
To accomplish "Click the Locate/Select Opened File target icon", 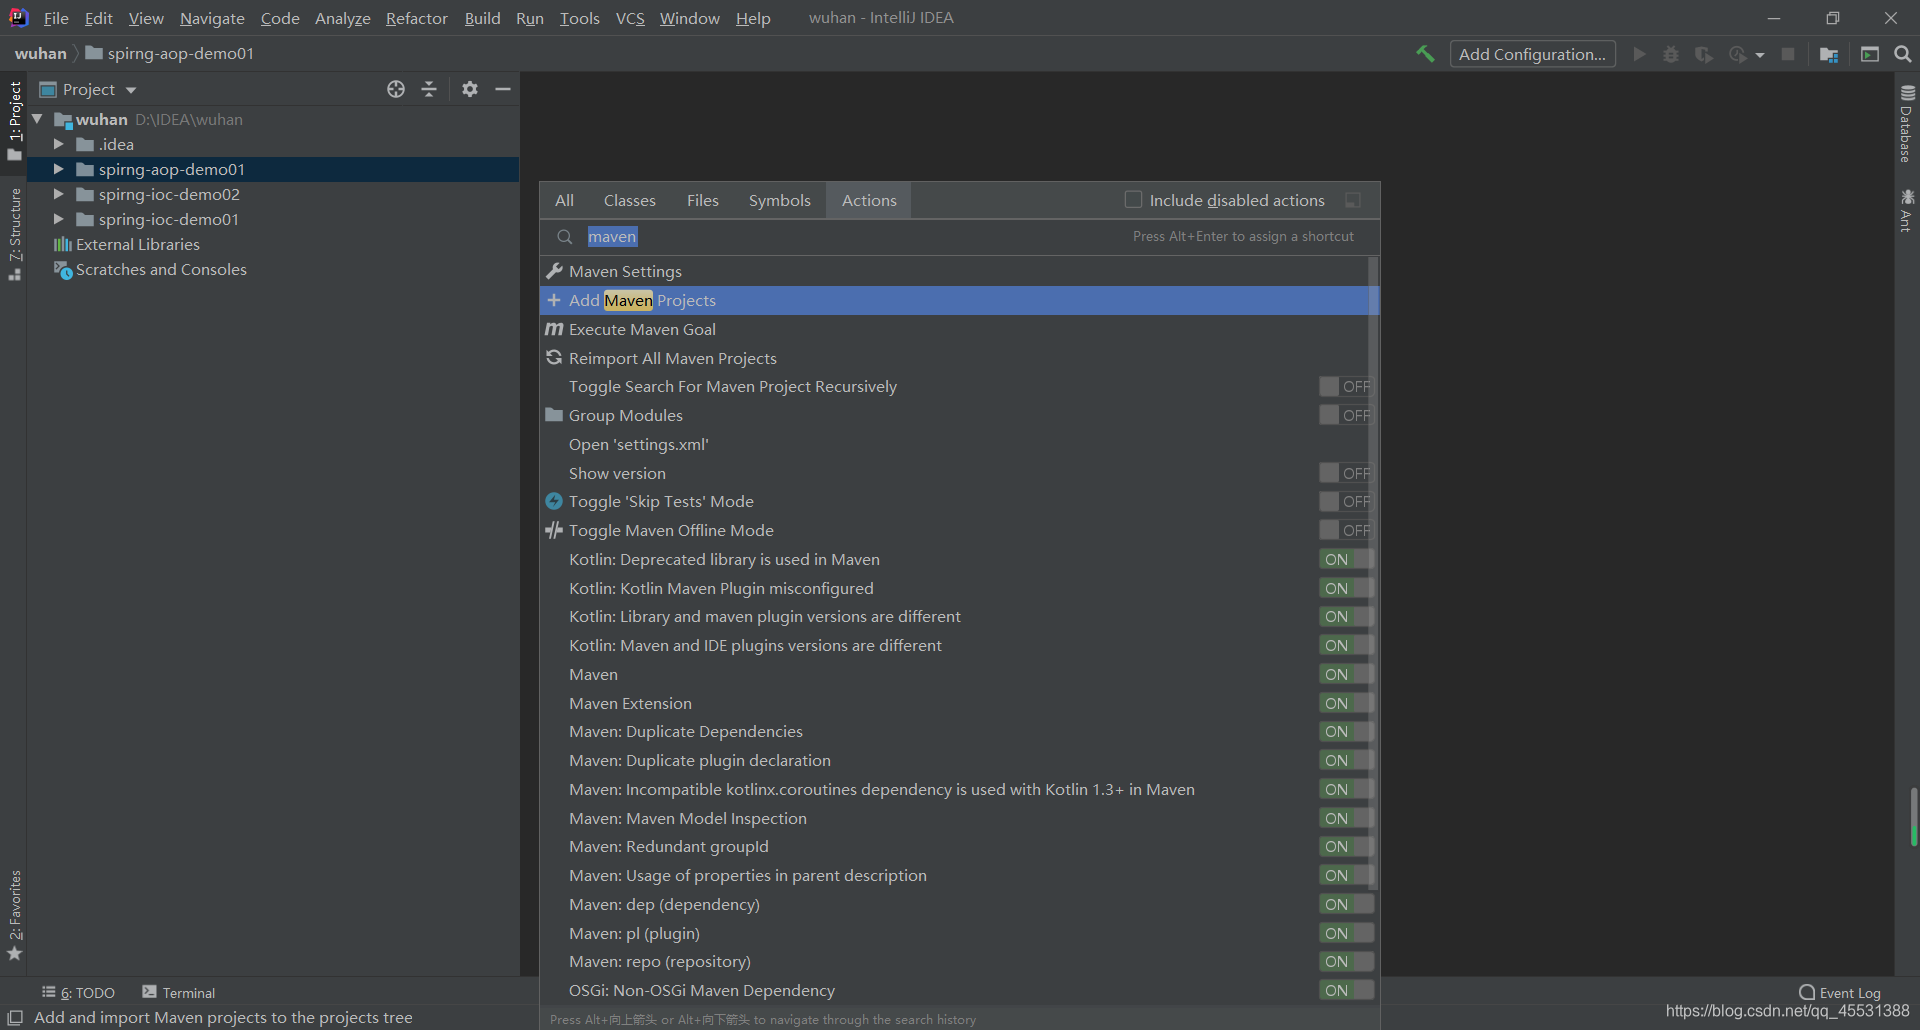I will coord(396,89).
